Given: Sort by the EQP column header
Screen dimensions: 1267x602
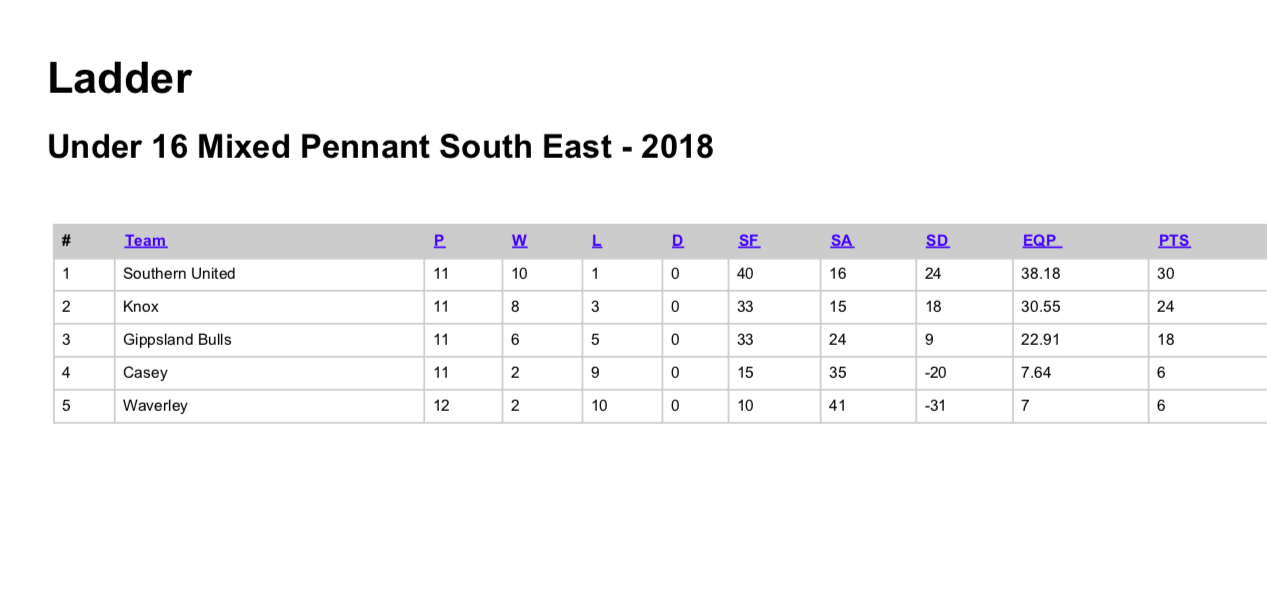Looking at the screenshot, I should 1041,241.
